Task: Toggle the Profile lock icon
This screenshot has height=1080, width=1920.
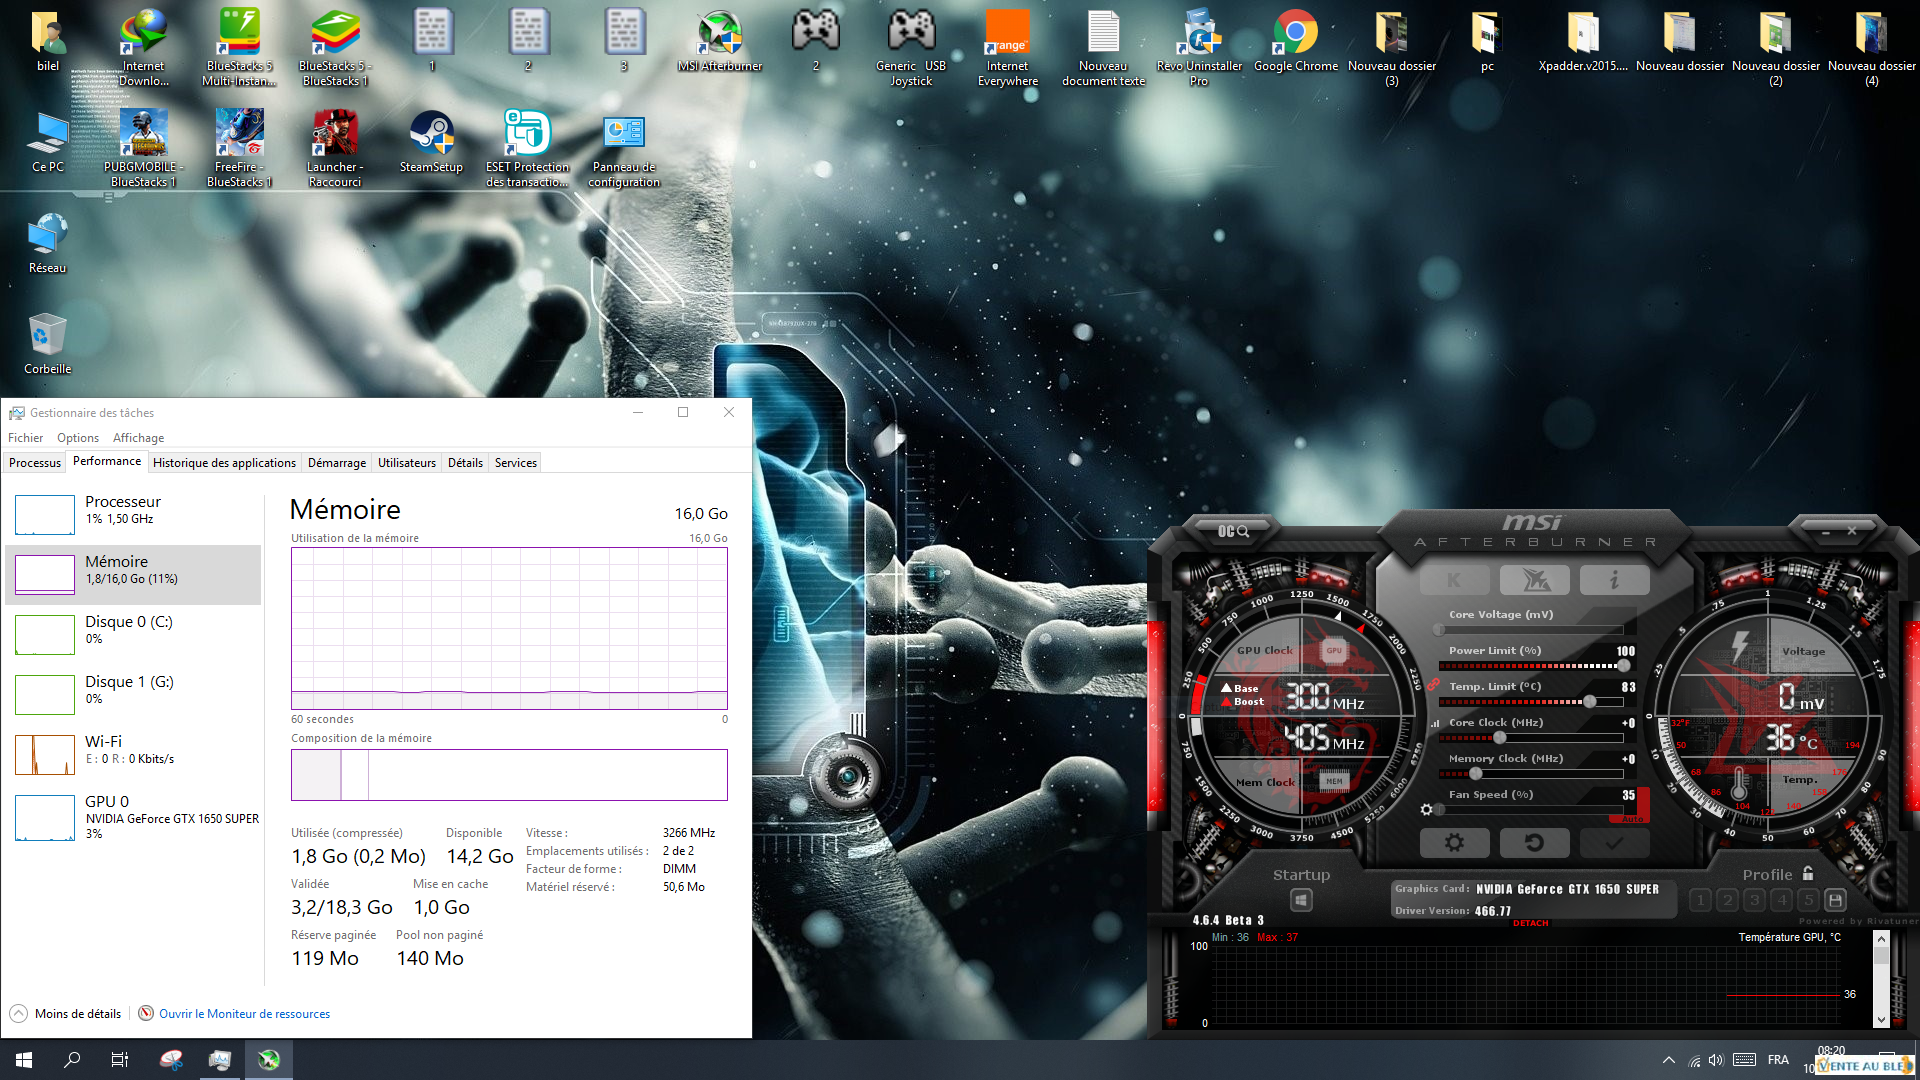Action: coord(1808,874)
